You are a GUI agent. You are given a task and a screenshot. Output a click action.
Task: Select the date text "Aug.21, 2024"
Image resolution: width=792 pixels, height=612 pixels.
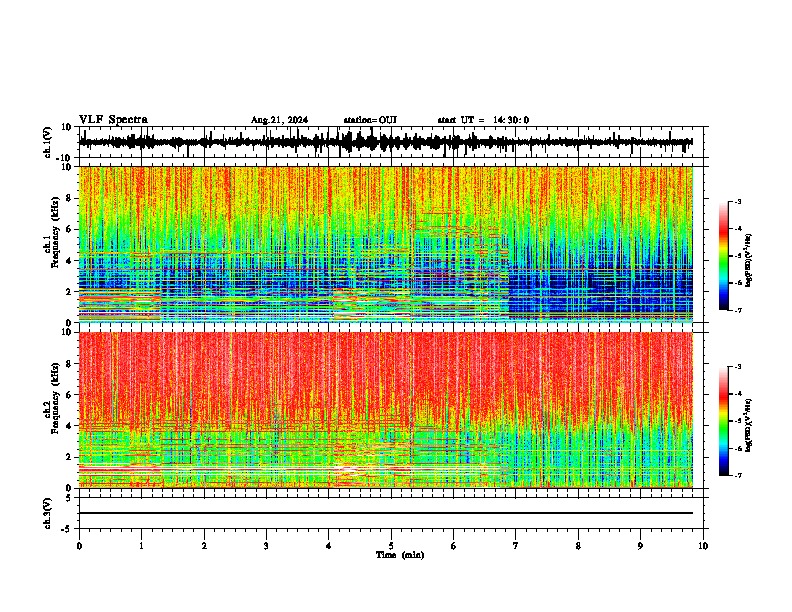[279, 120]
